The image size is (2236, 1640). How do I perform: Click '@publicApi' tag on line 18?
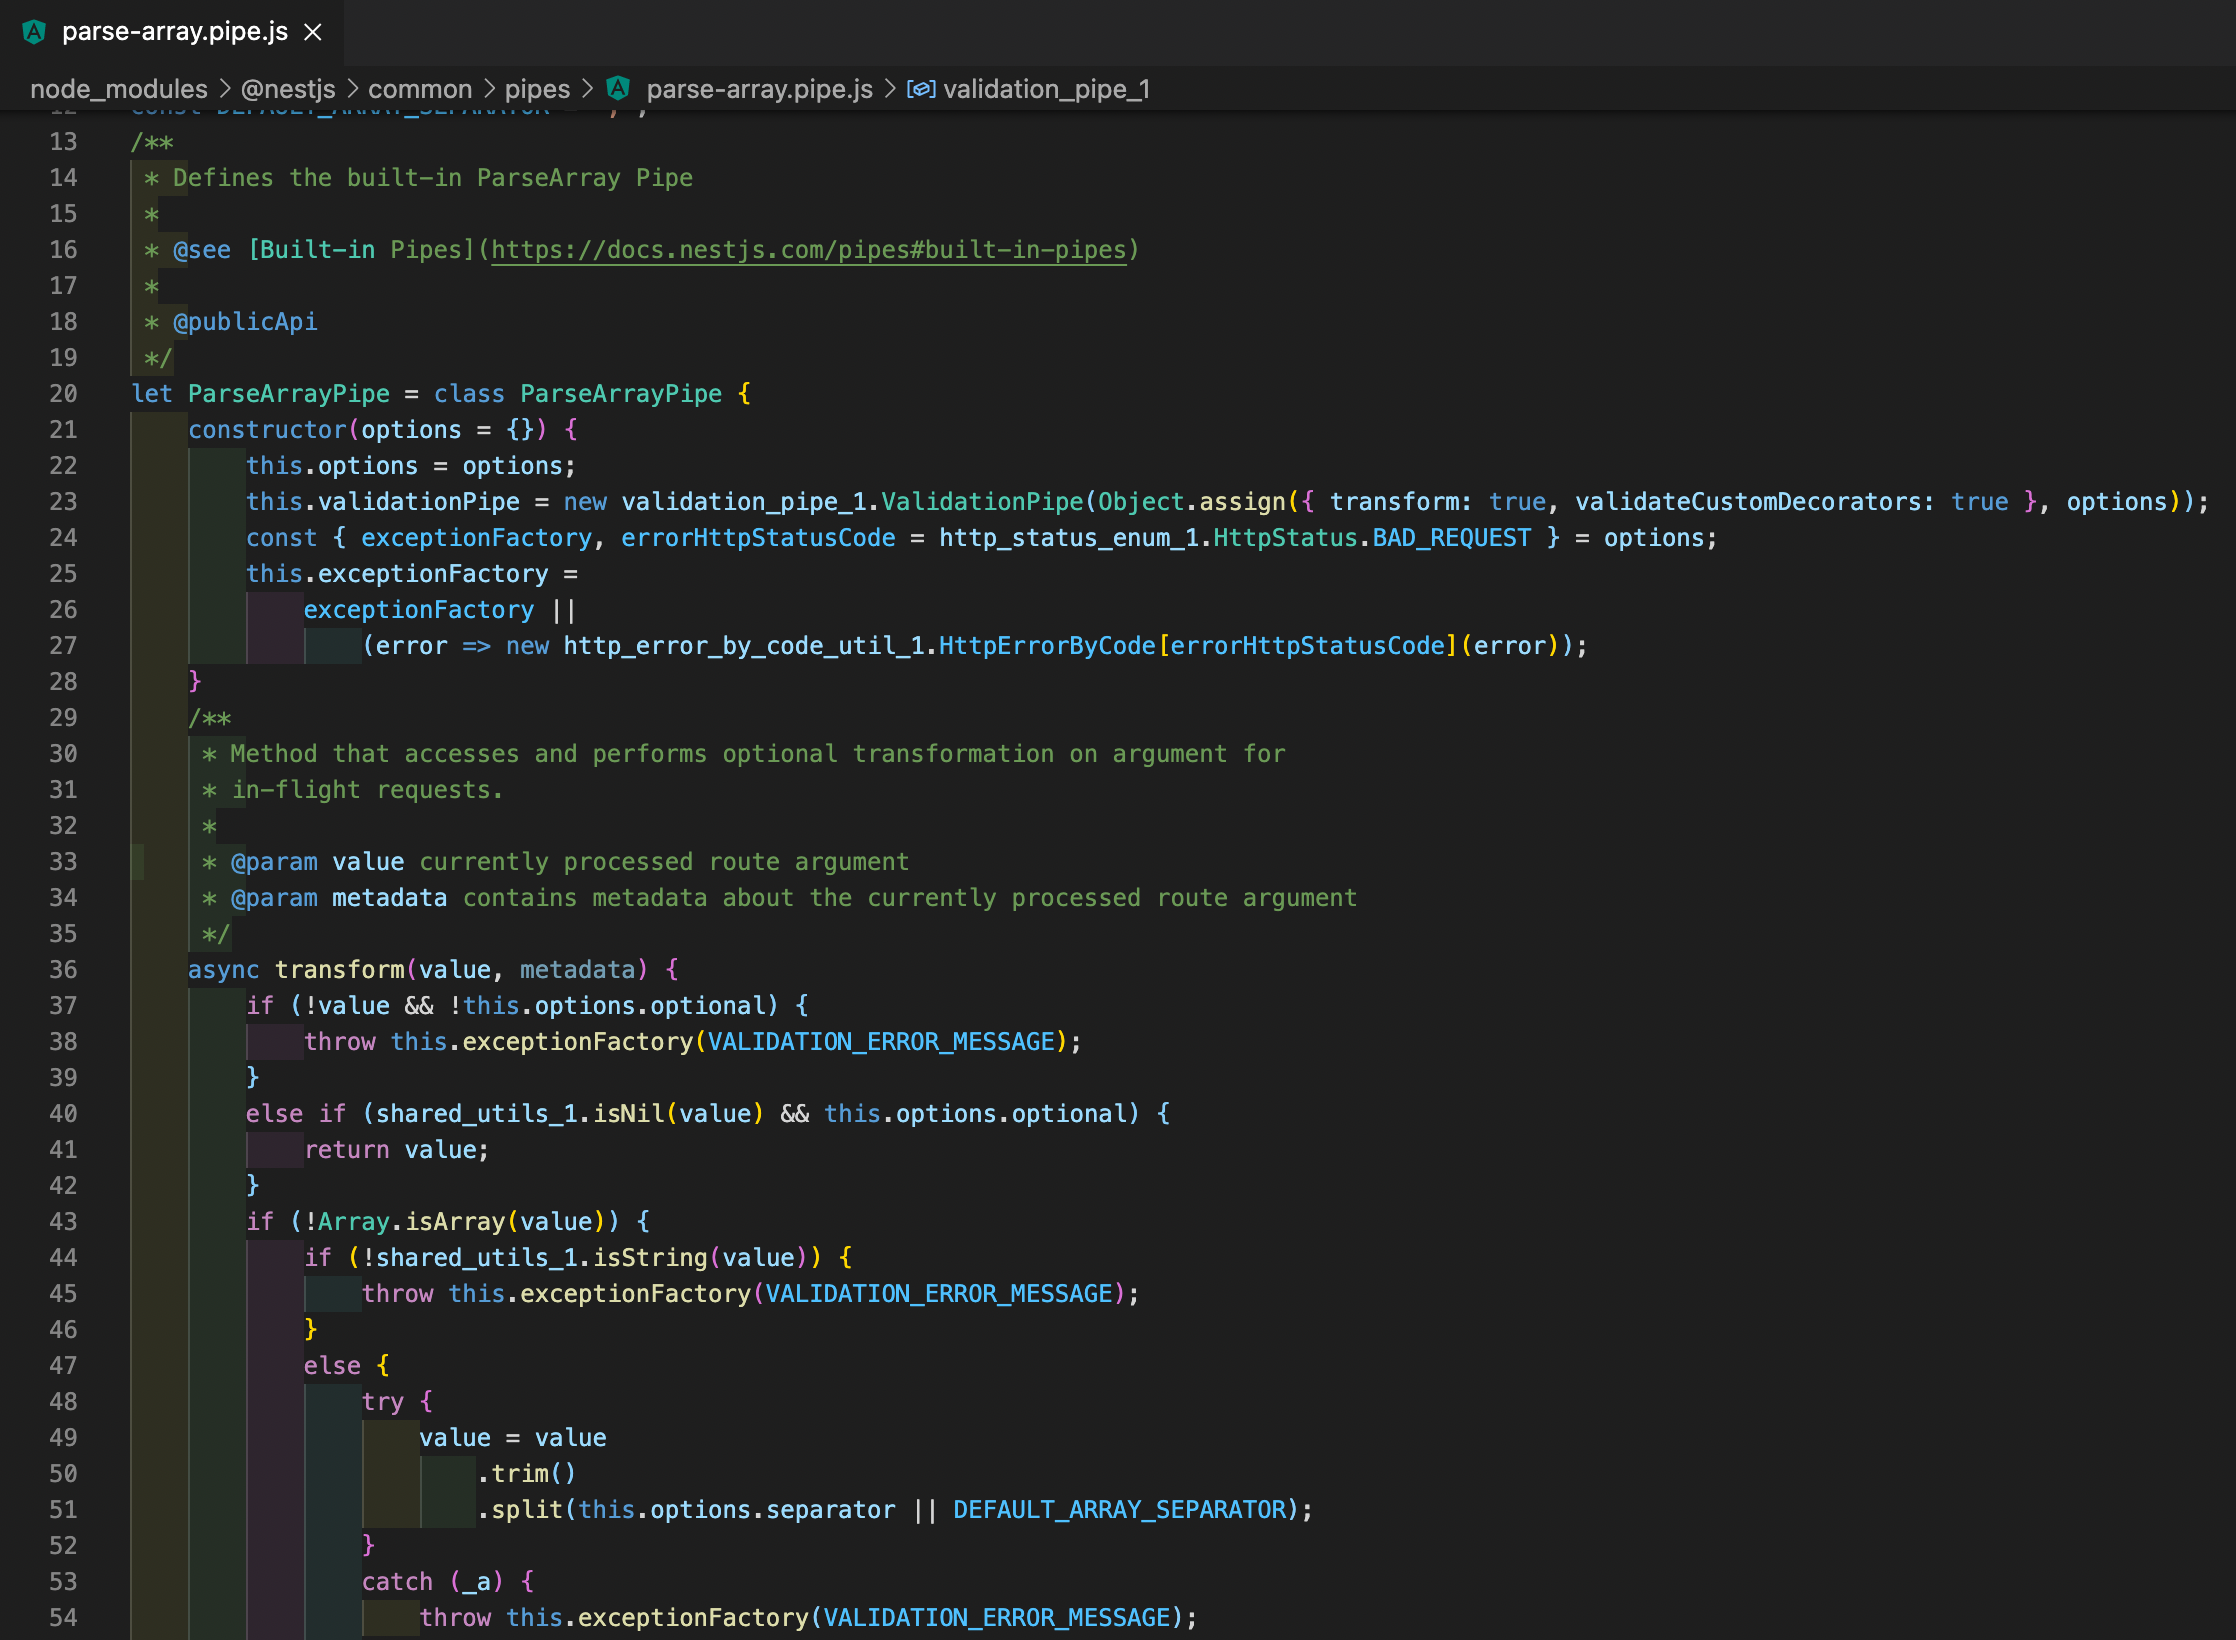click(245, 322)
